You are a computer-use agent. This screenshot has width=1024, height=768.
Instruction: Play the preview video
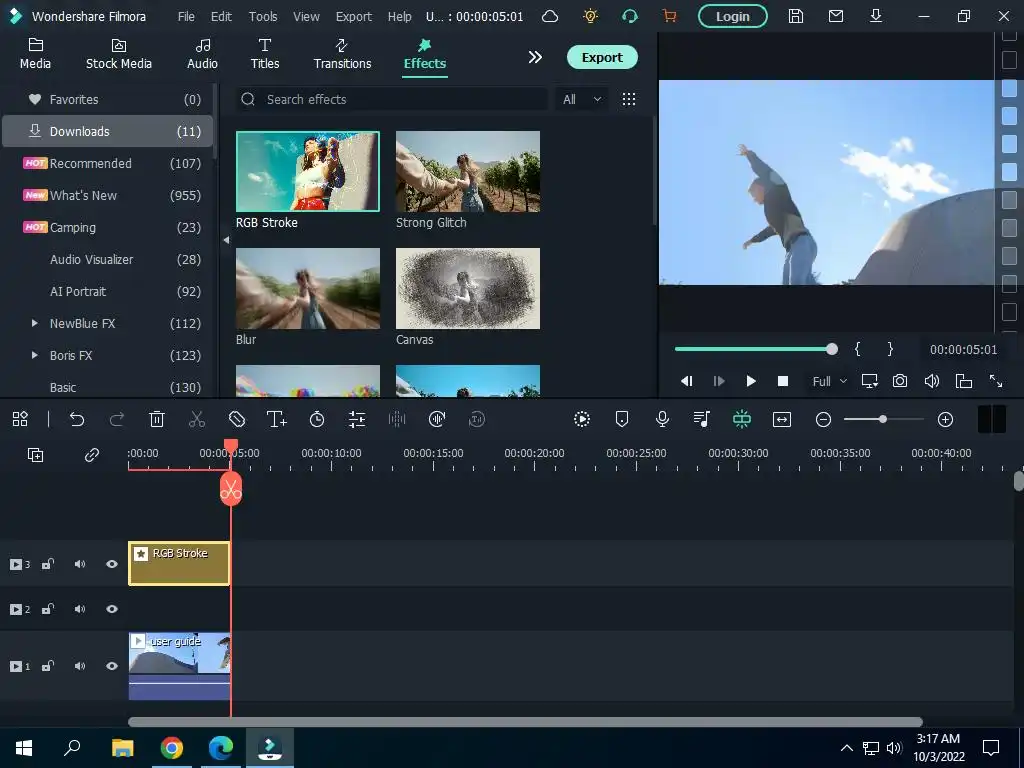(751, 381)
